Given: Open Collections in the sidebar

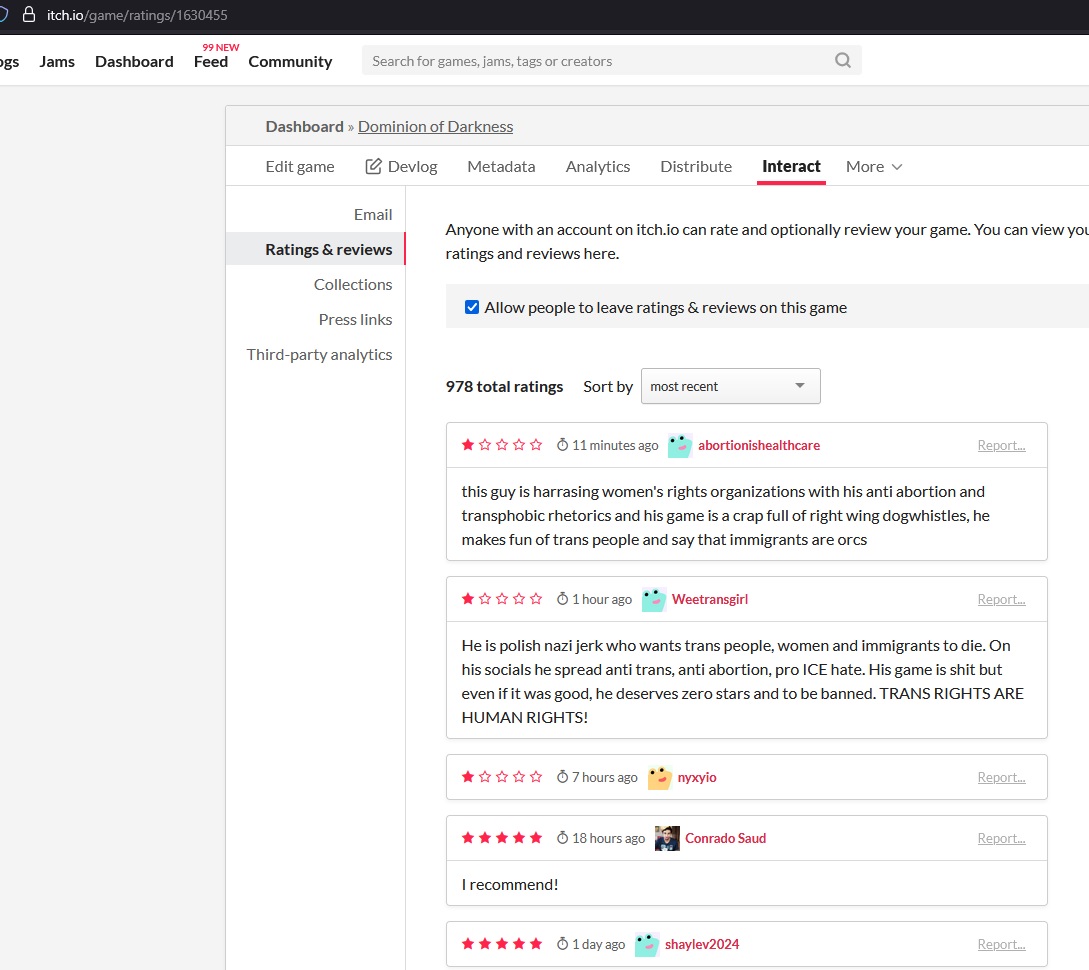Looking at the screenshot, I should [x=353, y=285].
